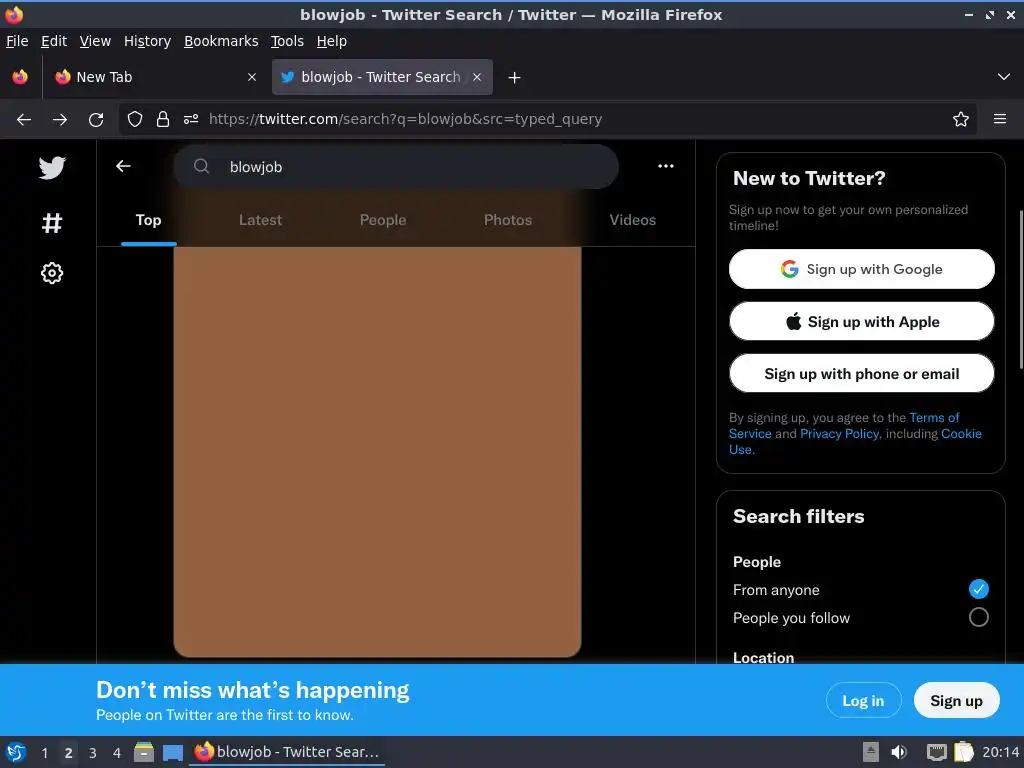Open the Privacy Policy link

coord(839,434)
